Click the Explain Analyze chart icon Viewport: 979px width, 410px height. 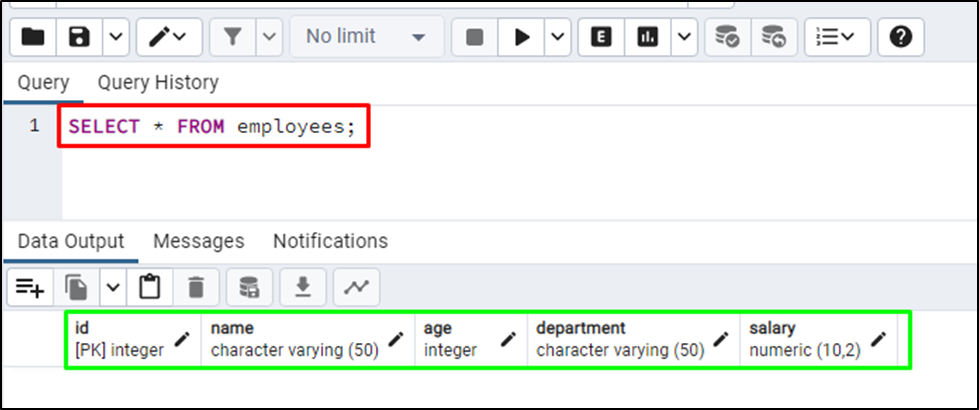[x=648, y=37]
